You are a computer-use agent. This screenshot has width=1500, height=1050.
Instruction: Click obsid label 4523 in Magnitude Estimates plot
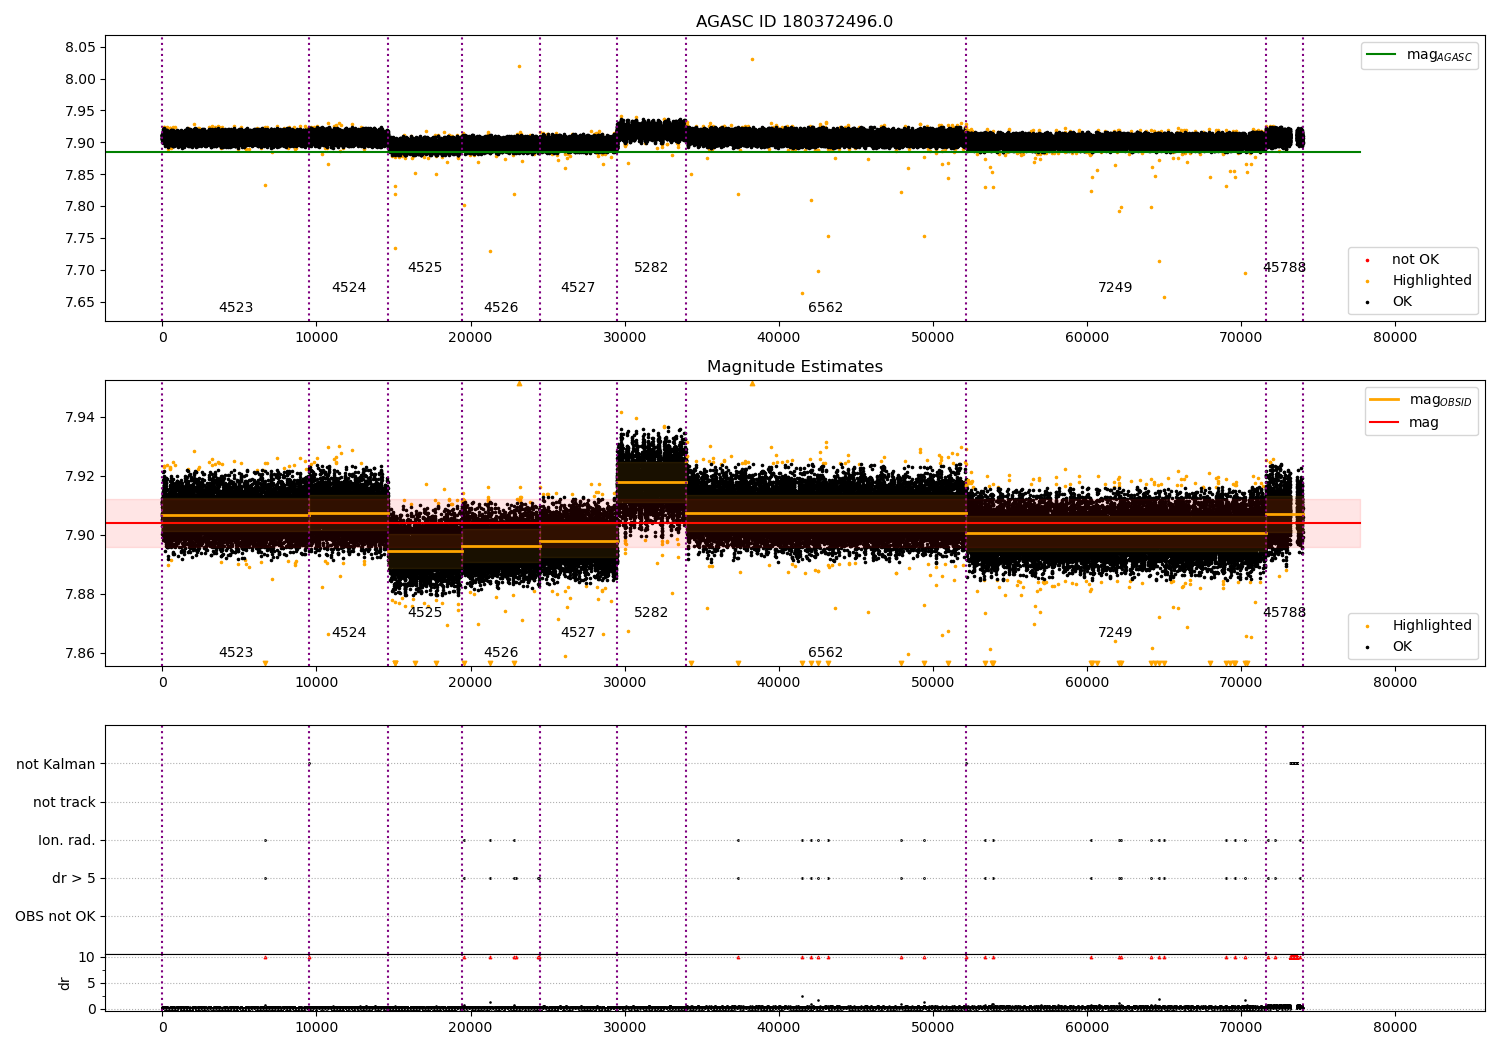(x=236, y=653)
